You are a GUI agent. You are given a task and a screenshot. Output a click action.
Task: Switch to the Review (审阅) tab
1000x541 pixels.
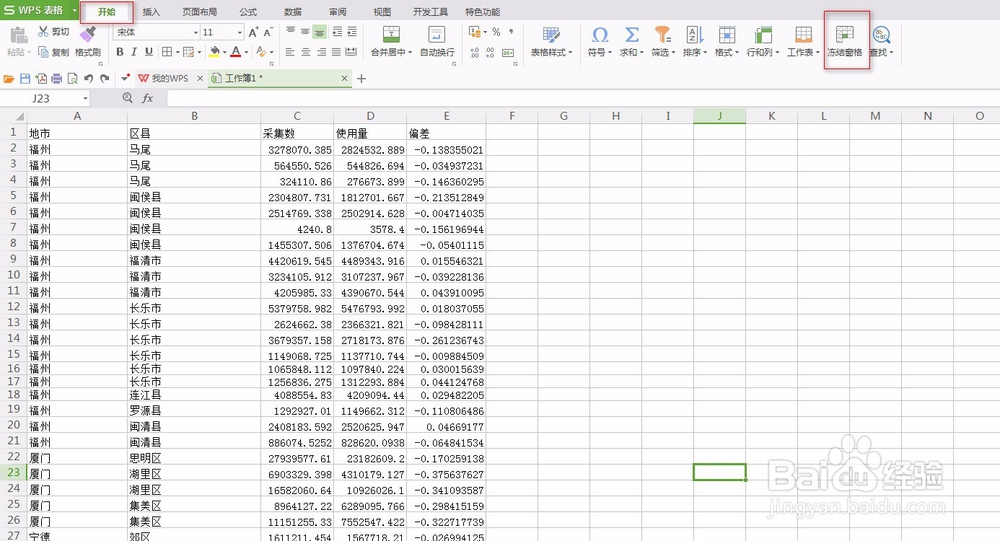point(337,11)
